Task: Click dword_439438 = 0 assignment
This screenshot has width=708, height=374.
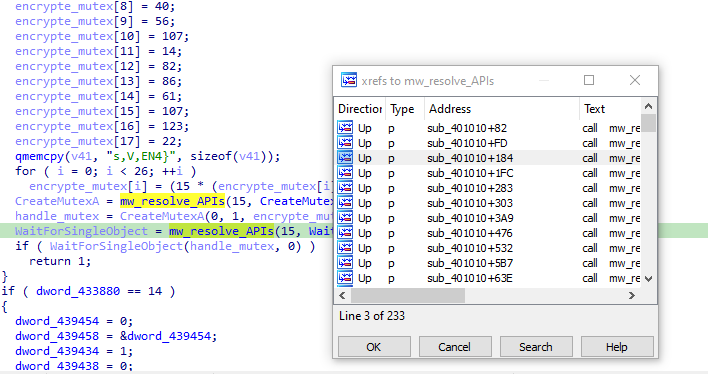Action: pyautogui.click(x=74, y=366)
